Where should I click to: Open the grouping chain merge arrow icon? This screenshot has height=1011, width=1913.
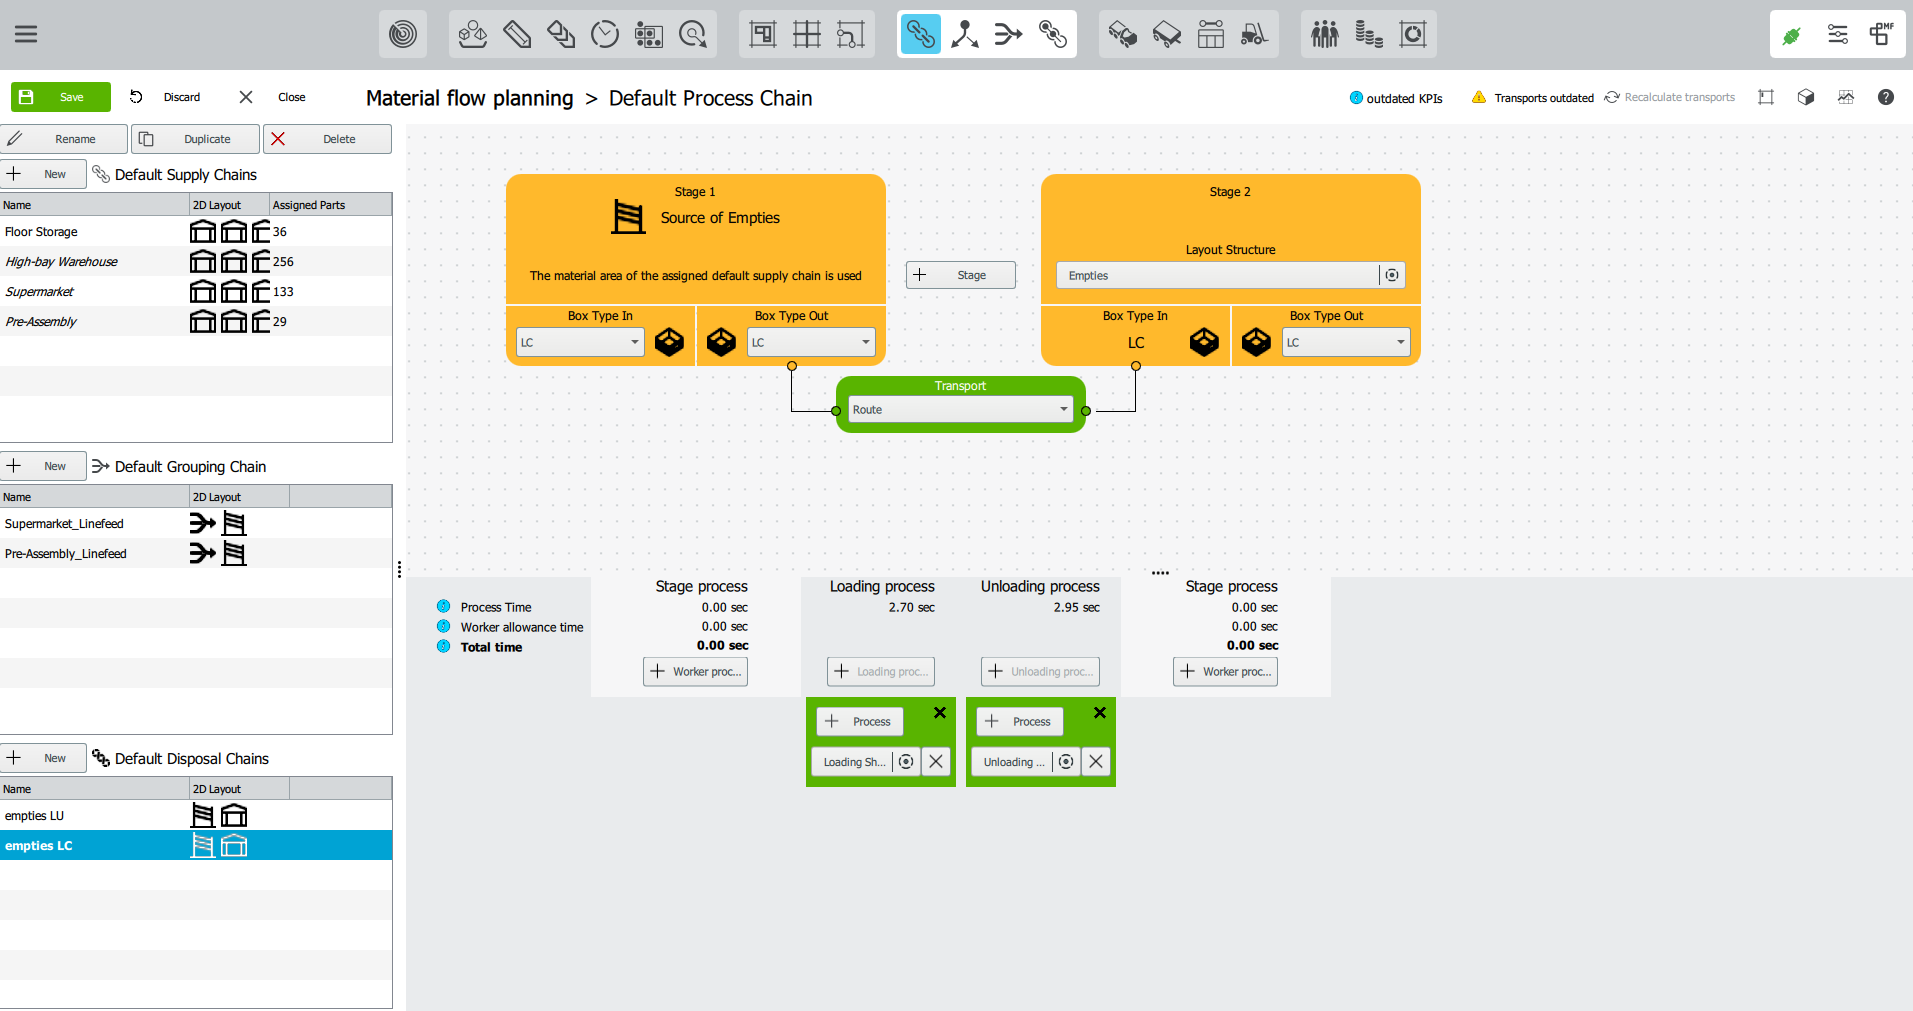(x=1009, y=35)
